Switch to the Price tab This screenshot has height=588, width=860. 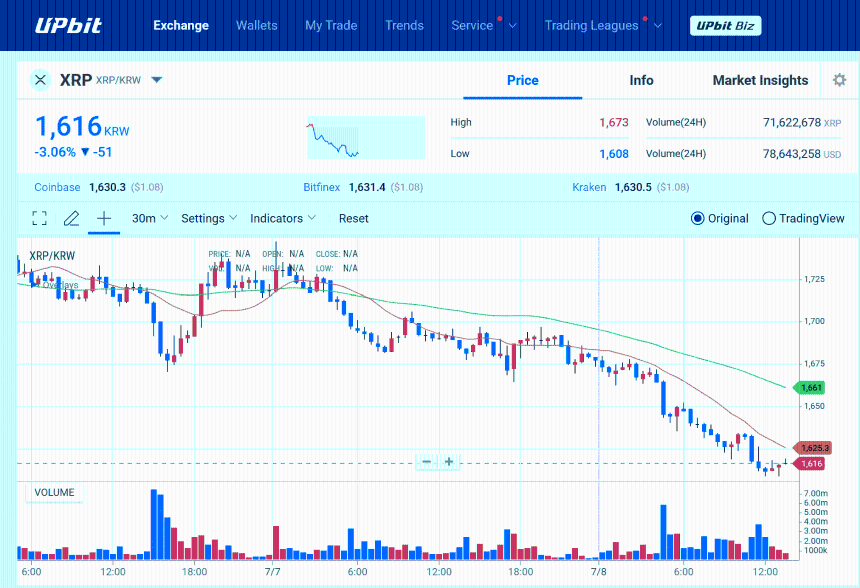click(523, 81)
